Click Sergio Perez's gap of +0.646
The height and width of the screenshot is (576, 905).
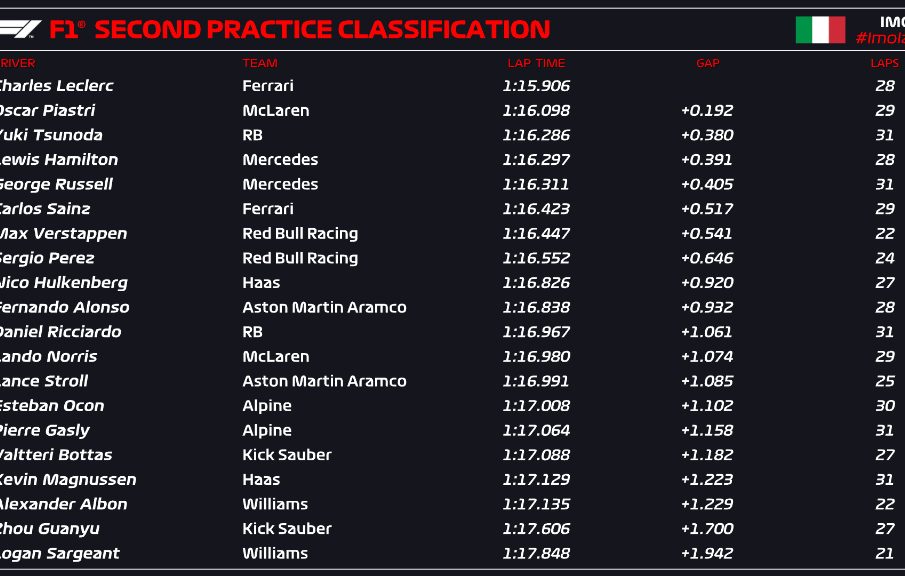[x=707, y=258]
